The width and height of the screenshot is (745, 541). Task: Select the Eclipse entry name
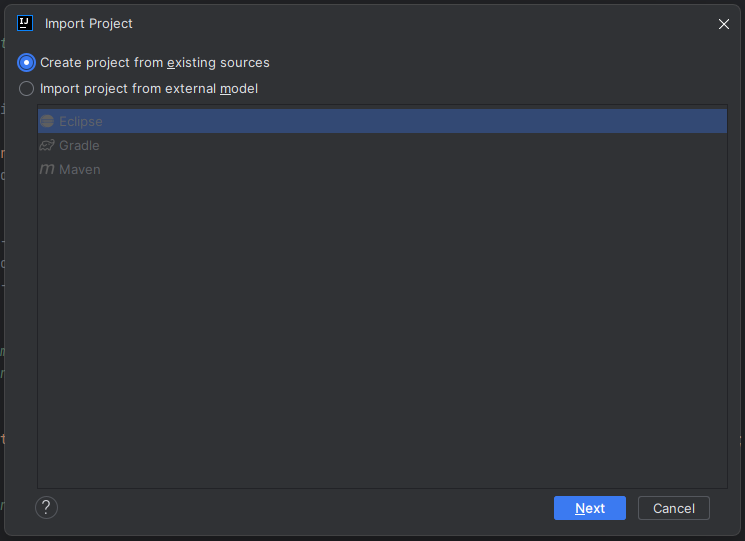[81, 121]
